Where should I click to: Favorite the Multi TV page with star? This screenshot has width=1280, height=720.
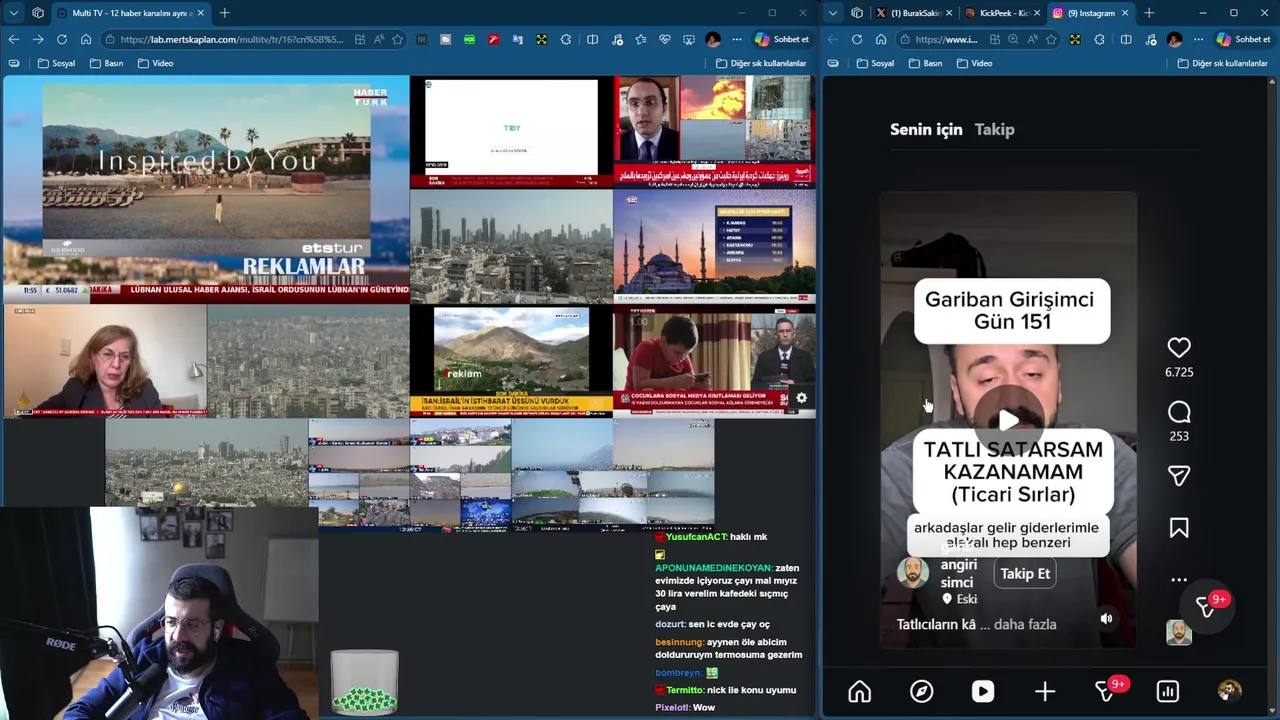click(x=397, y=39)
